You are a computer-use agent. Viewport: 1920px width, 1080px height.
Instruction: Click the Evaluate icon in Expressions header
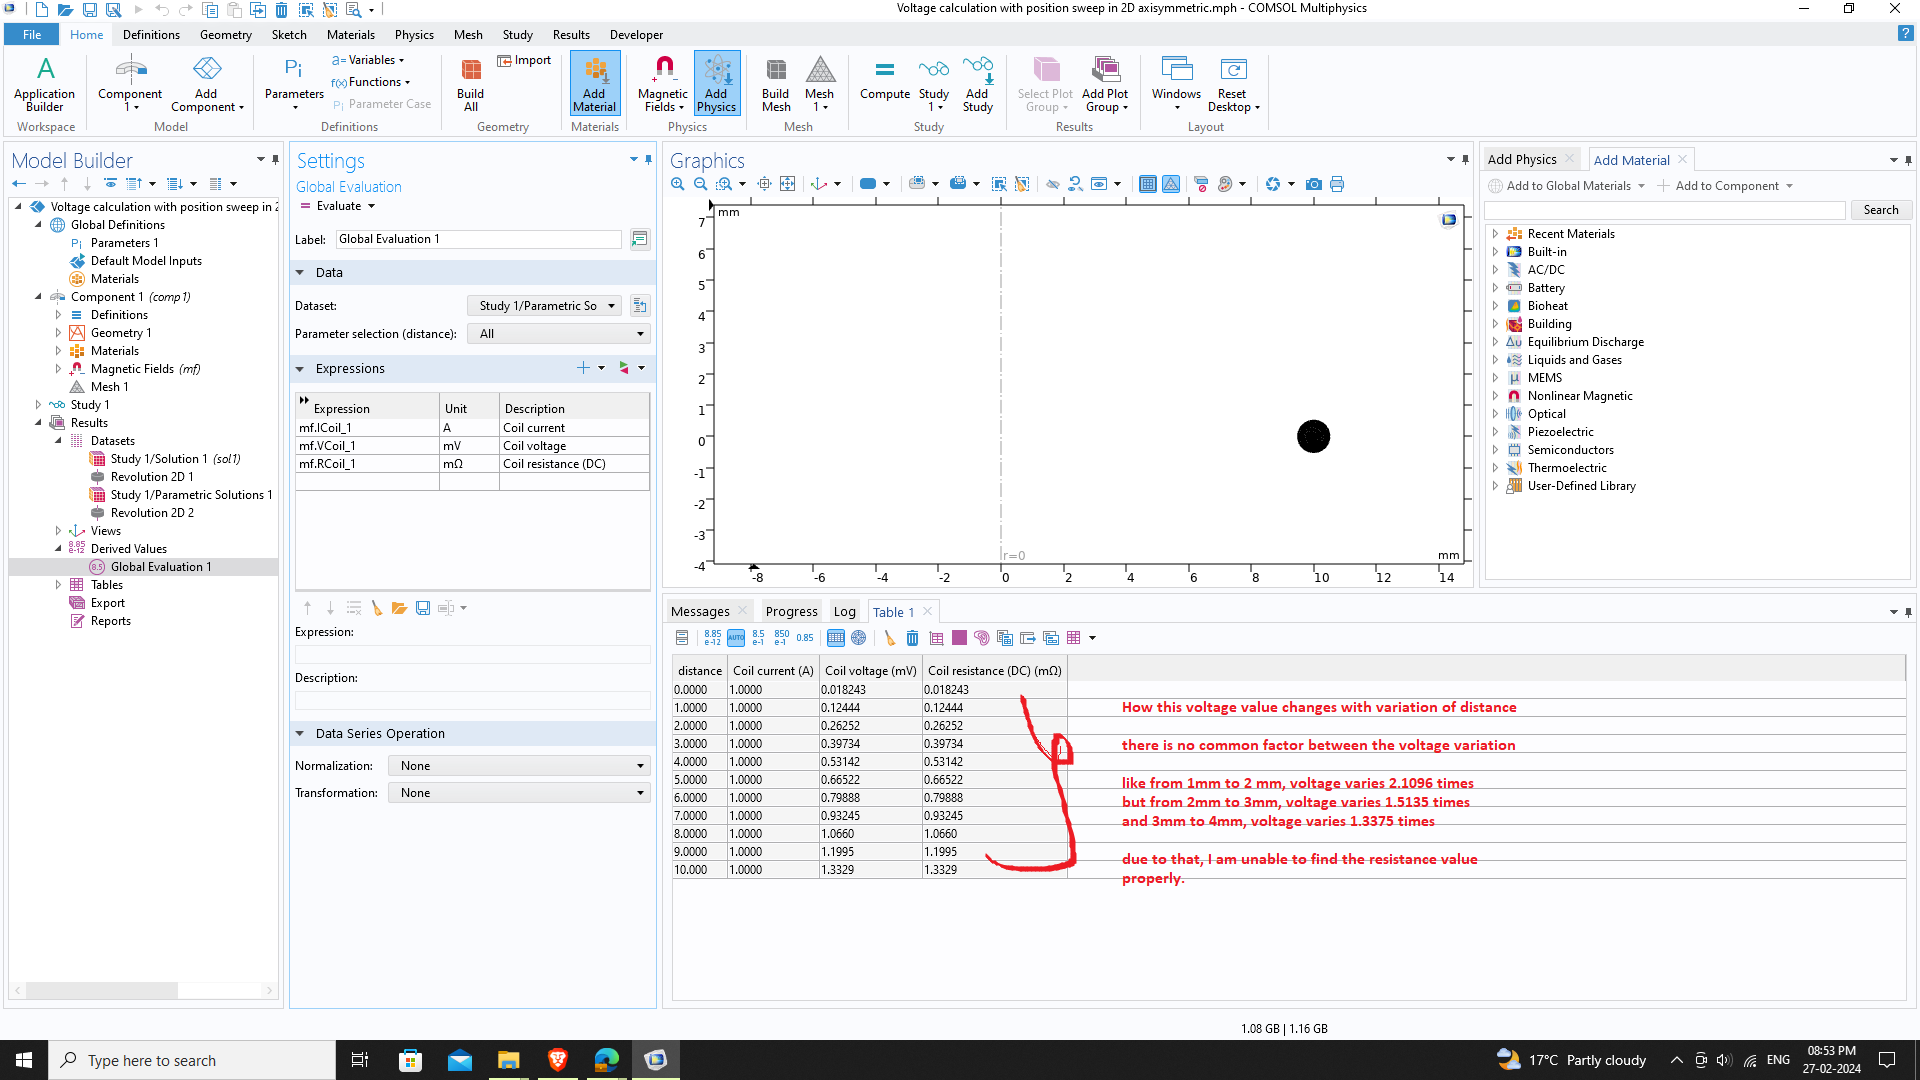click(x=623, y=368)
